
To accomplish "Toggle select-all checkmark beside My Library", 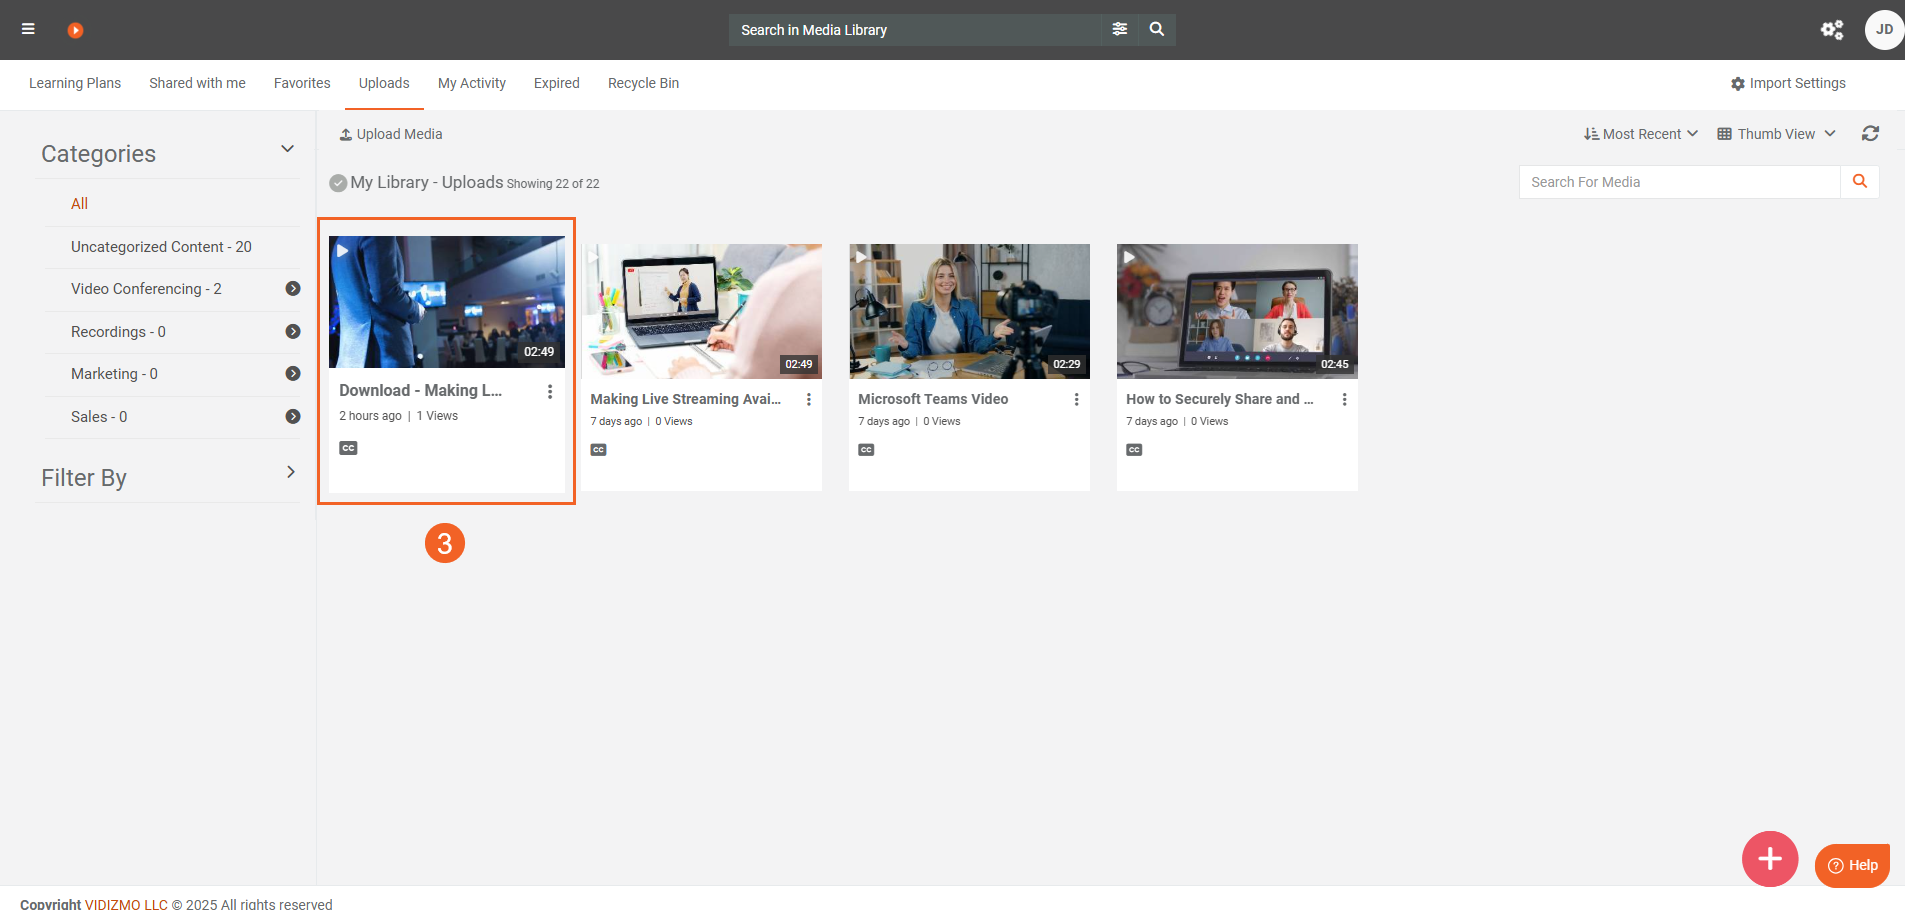I will [338, 183].
